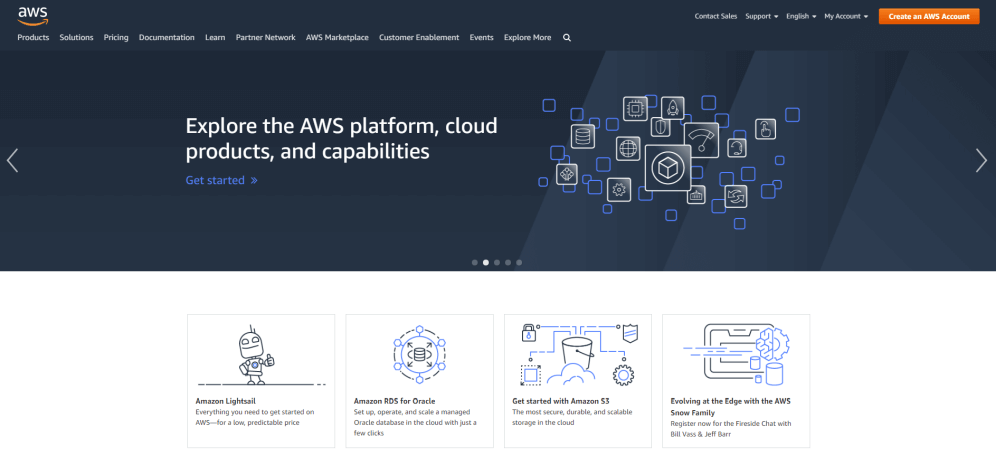The height and width of the screenshot is (456, 996).
Task: Open the Learn menu item
Action: pyautogui.click(x=215, y=37)
